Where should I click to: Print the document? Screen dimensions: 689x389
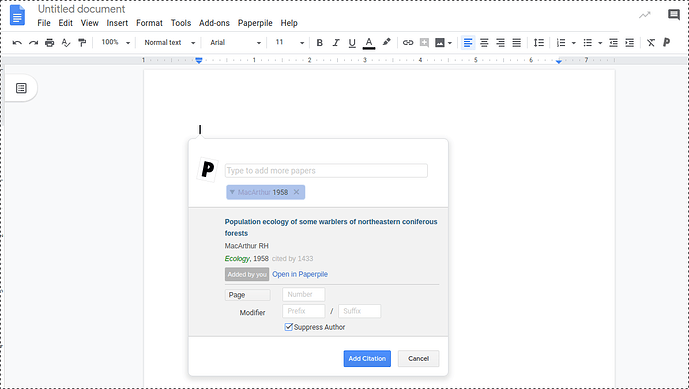50,43
